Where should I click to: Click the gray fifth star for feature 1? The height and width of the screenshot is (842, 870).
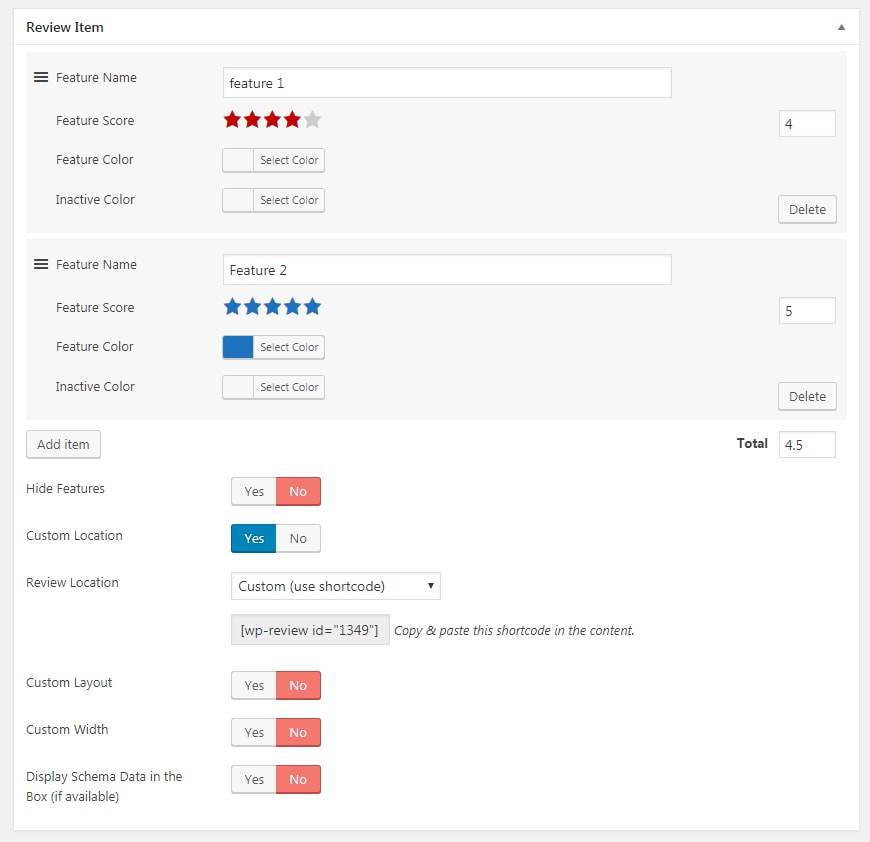tap(312, 119)
